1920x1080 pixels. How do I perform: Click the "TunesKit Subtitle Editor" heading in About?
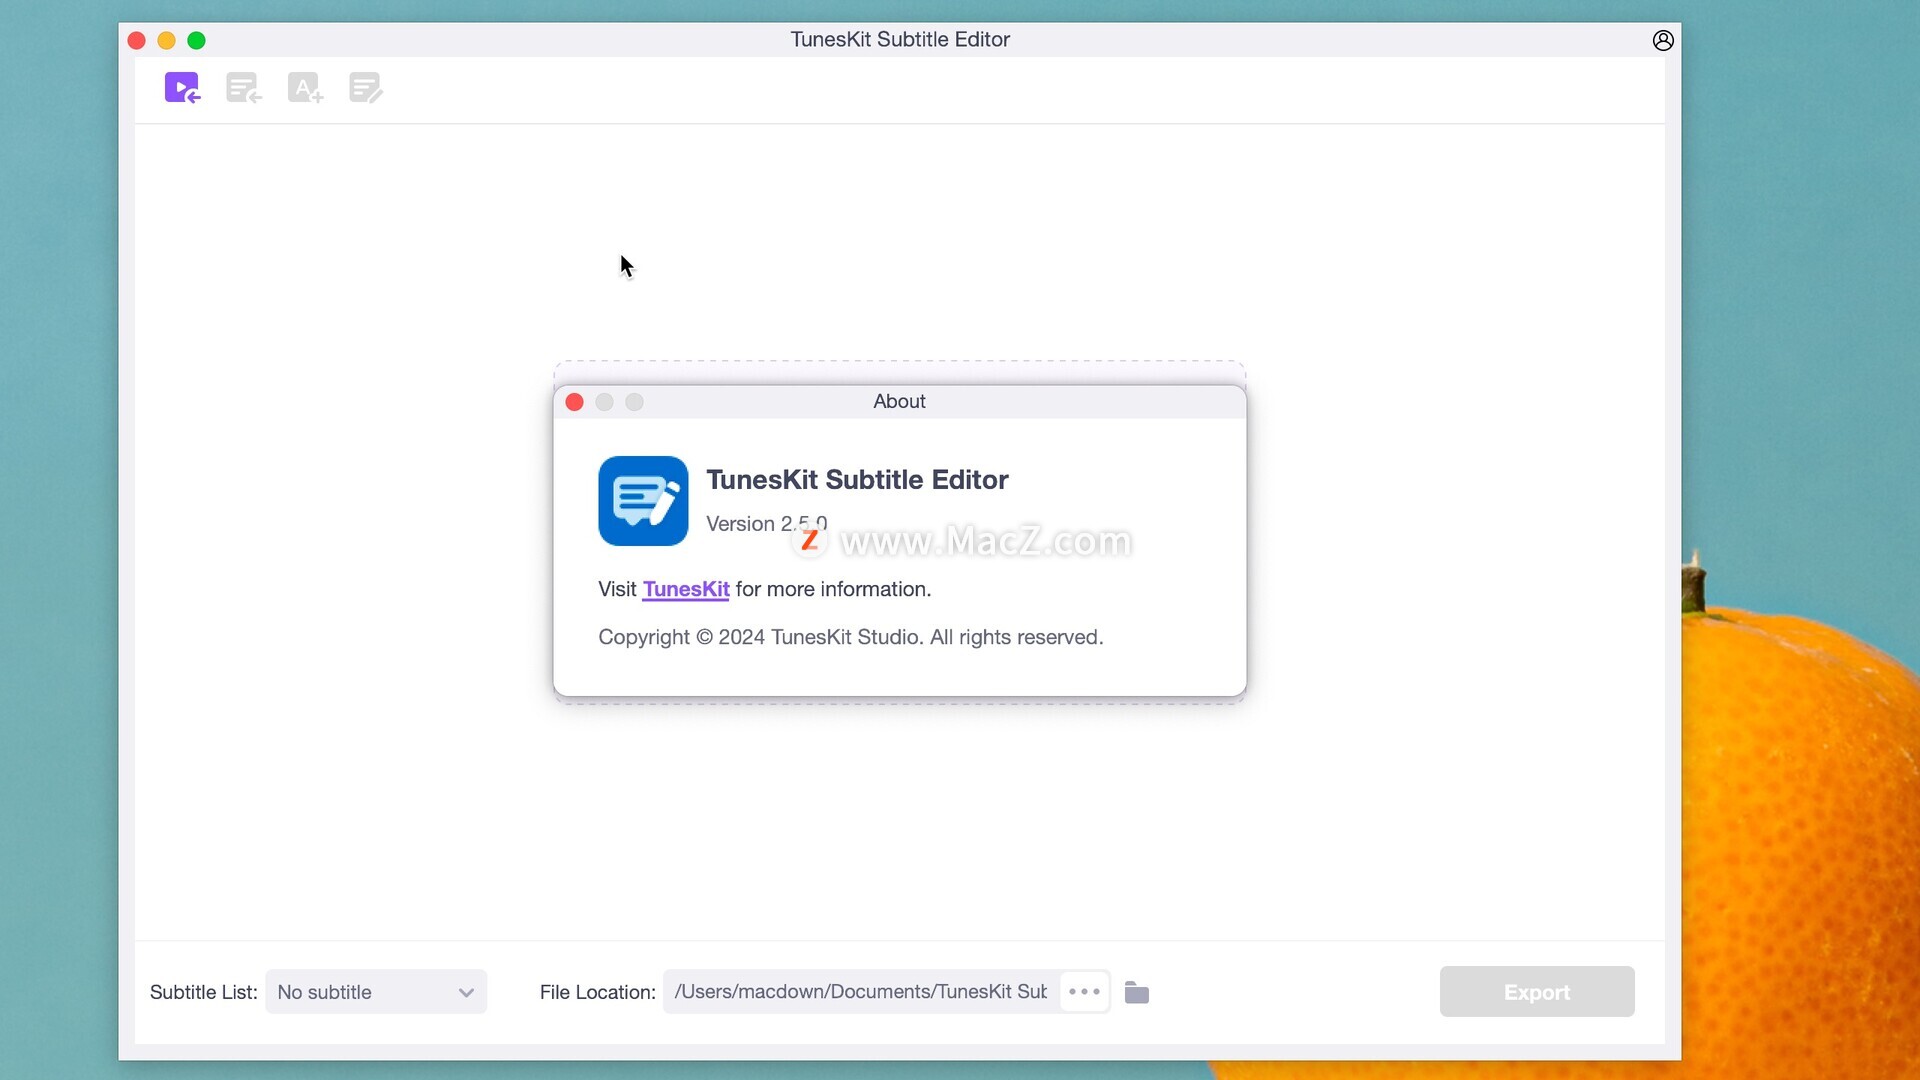(x=857, y=480)
